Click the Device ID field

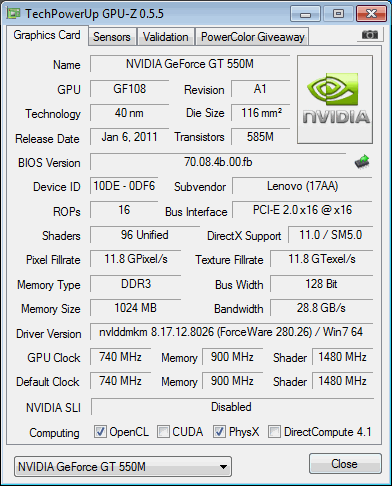pos(124,186)
